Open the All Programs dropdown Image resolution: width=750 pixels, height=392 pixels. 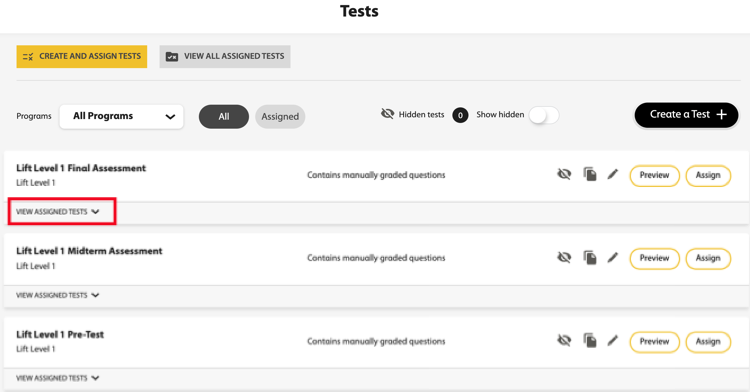pyautogui.click(x=121, y=116)
